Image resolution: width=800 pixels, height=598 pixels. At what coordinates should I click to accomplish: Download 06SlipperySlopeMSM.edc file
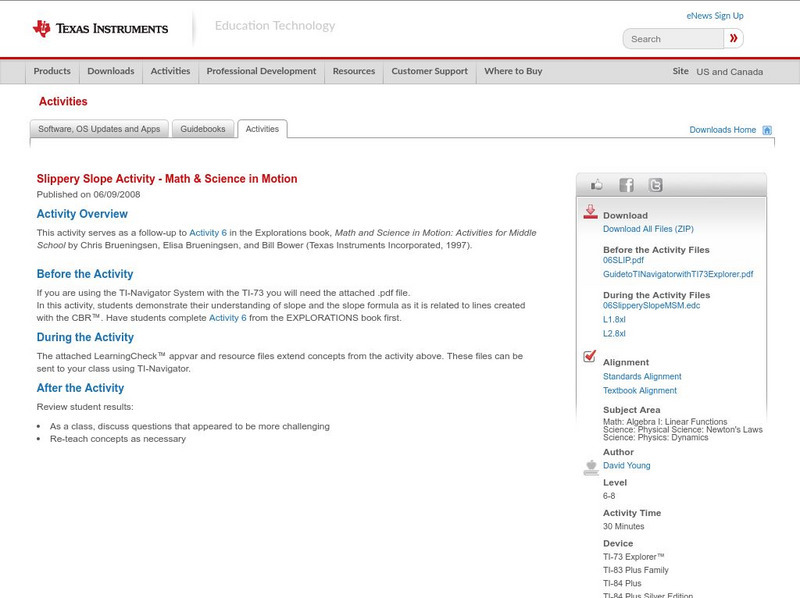(652, 306)
